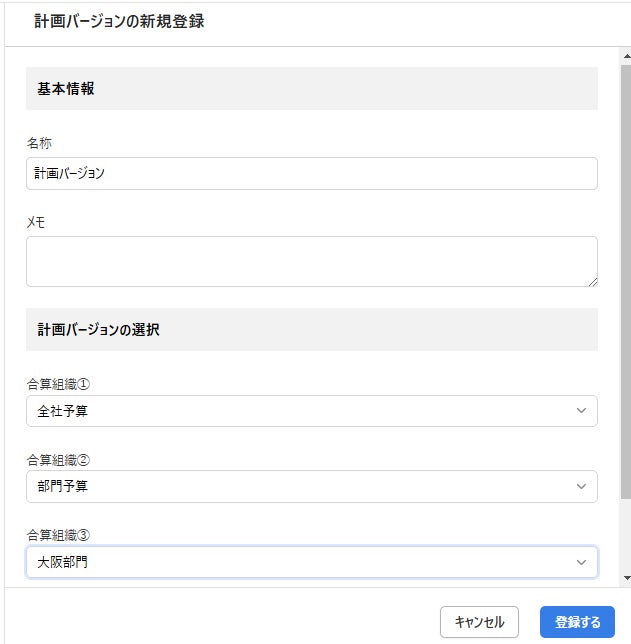Focus the メモ text area
Screen dimensions: 631x644
tap(311, 261)
